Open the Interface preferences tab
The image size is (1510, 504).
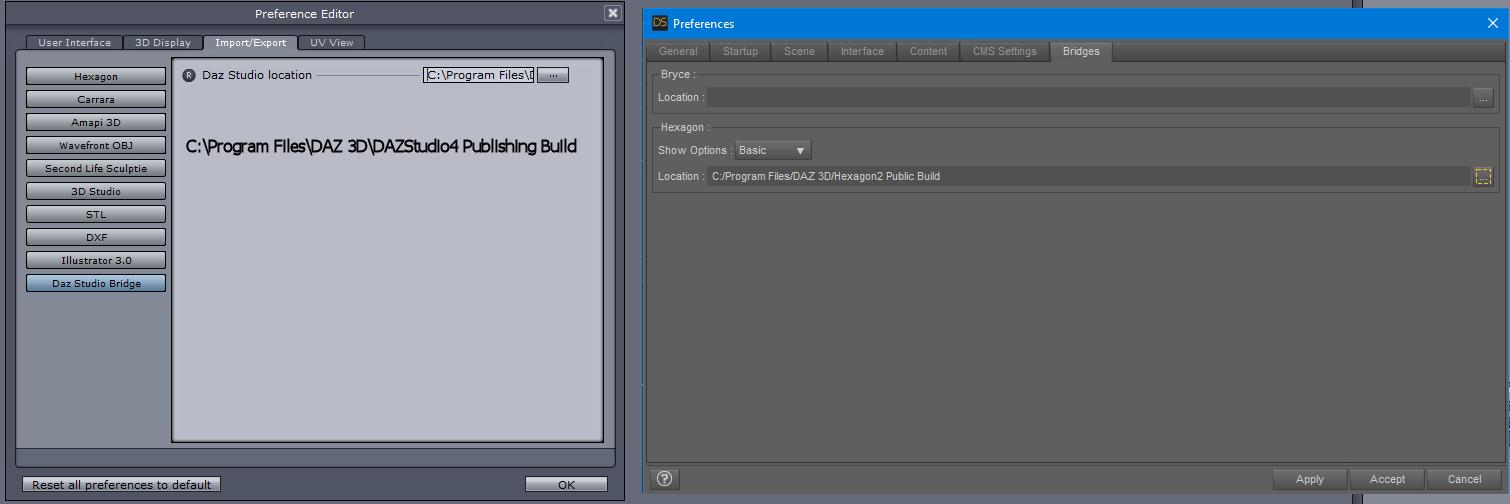pyautogui.click(x=862, y=51)
